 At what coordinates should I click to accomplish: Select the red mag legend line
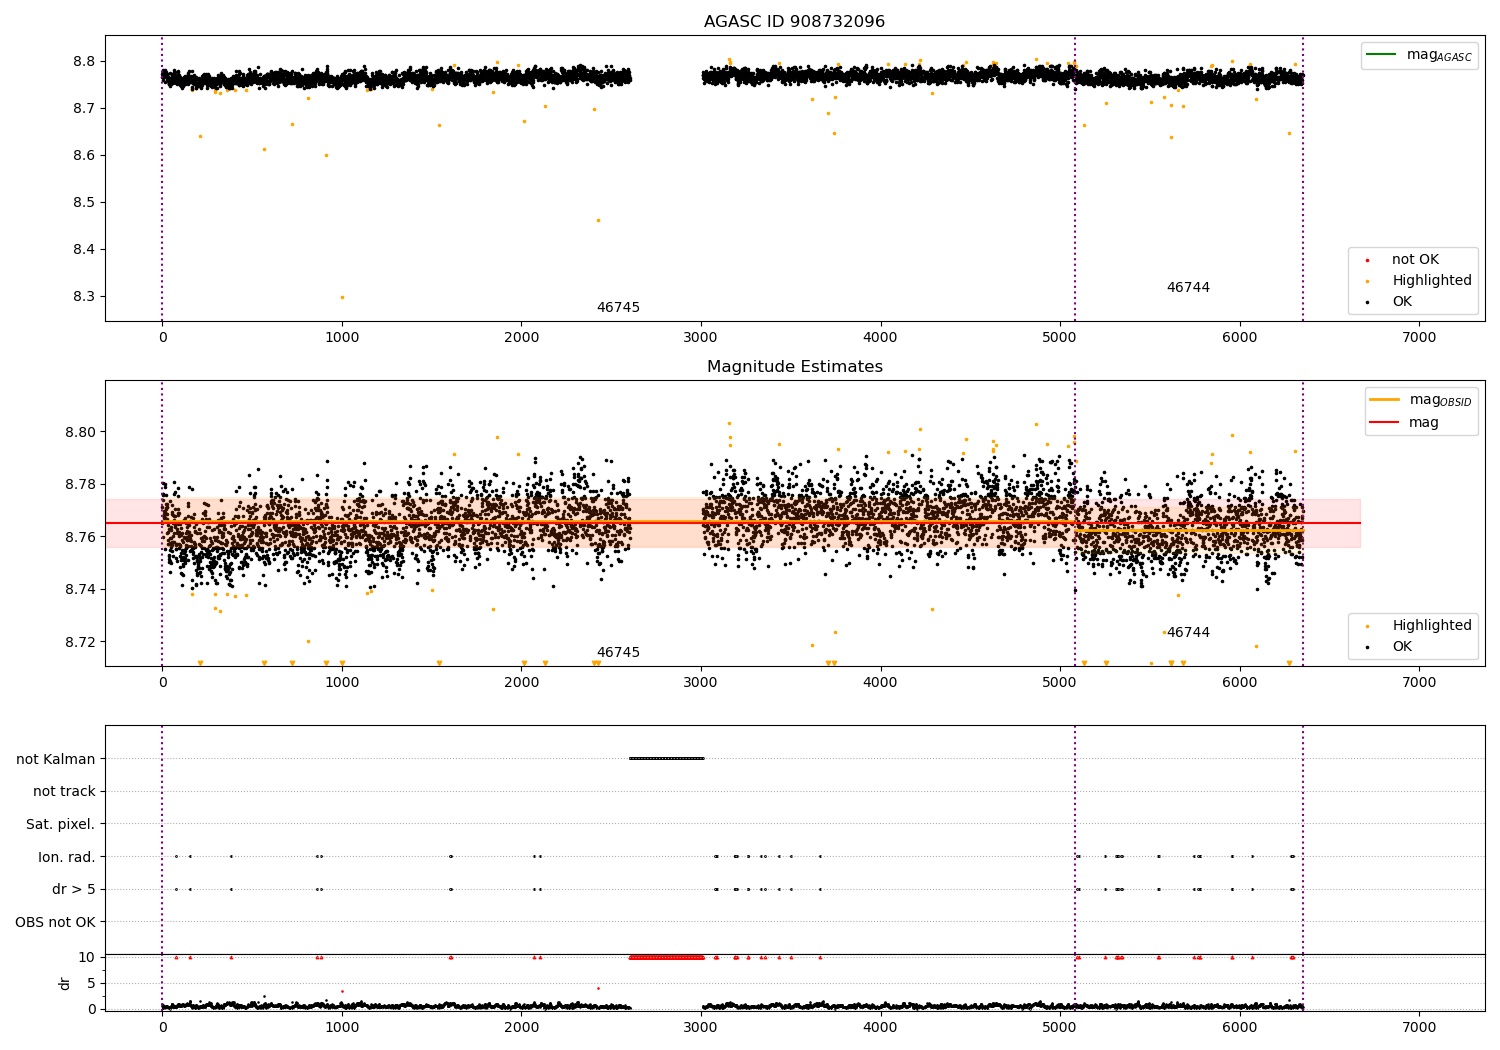[1384, 423]
